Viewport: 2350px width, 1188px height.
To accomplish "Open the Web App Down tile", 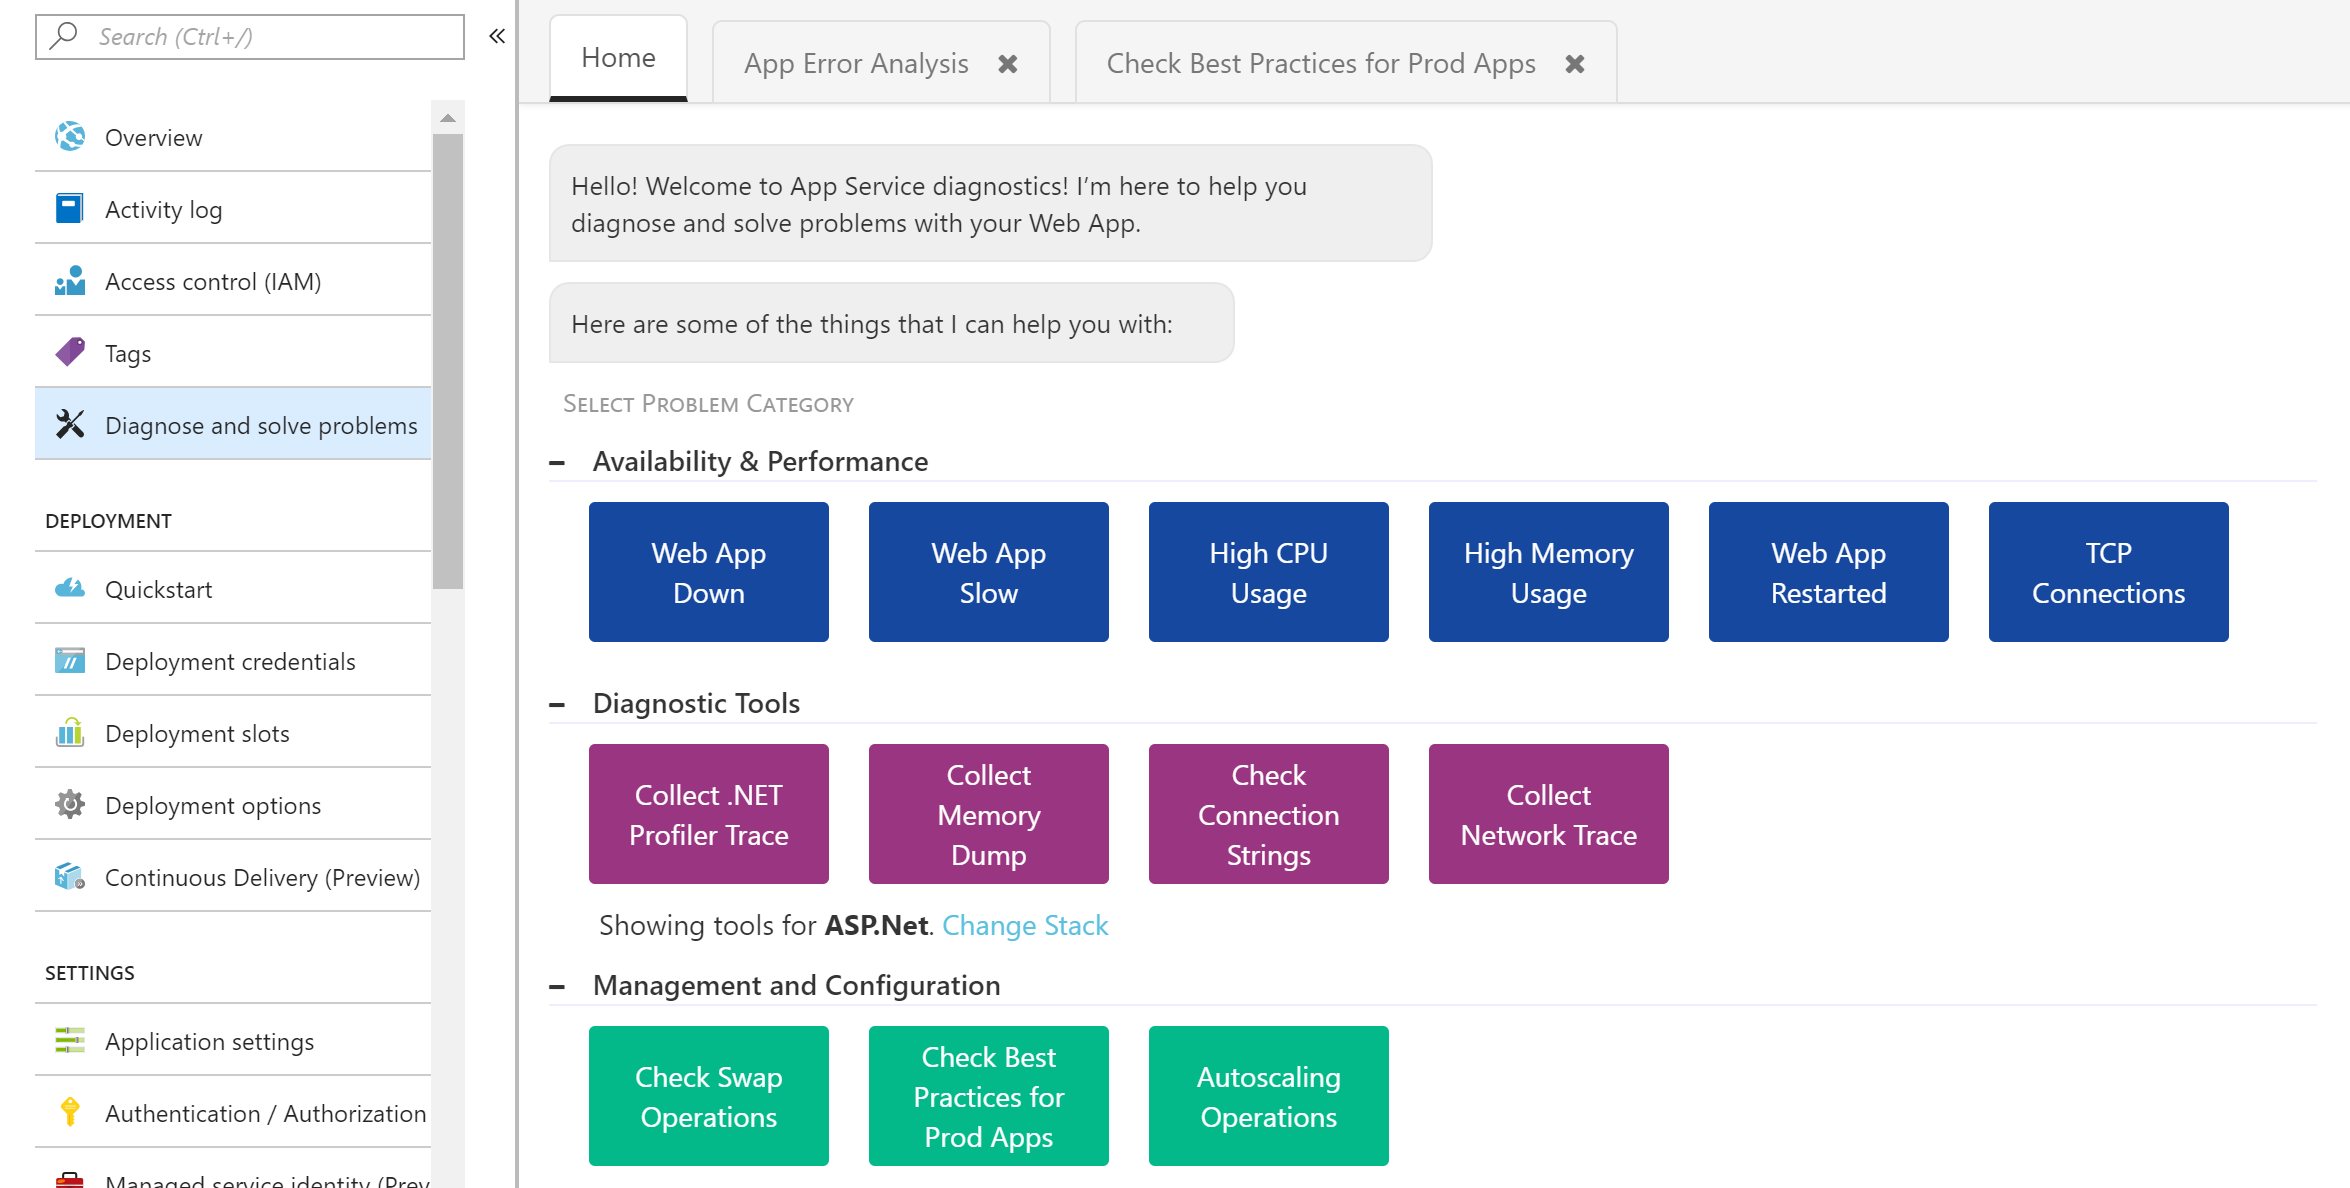I will (708, 572).
